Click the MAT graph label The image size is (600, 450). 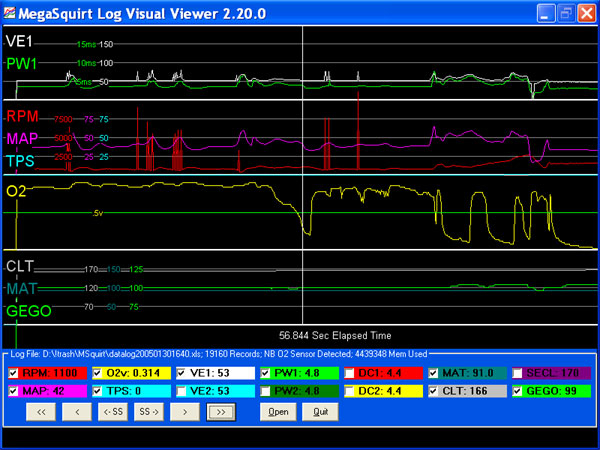pos(22,288)
